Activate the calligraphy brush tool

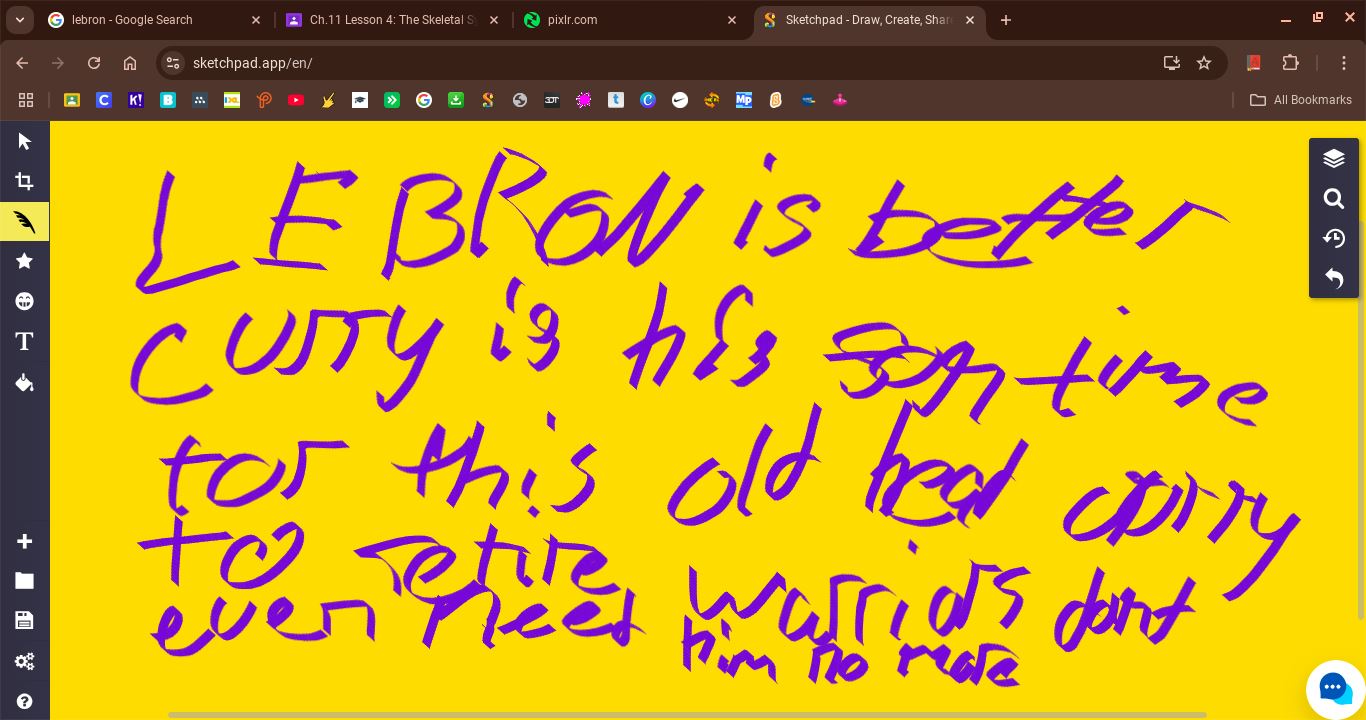click(24, 222)
